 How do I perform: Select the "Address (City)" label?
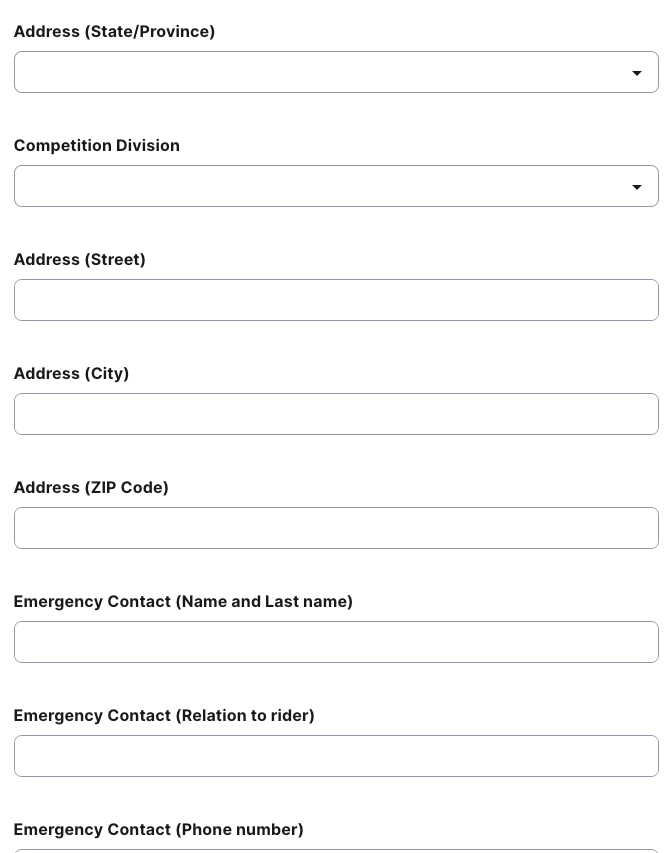[71, 373]
